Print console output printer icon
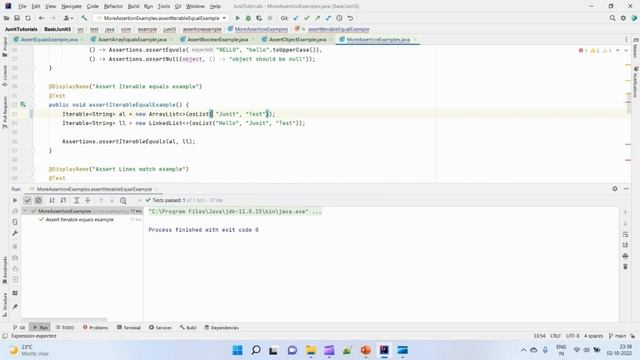The width and height of the screenshot is (640, 360). pos(625,256)
